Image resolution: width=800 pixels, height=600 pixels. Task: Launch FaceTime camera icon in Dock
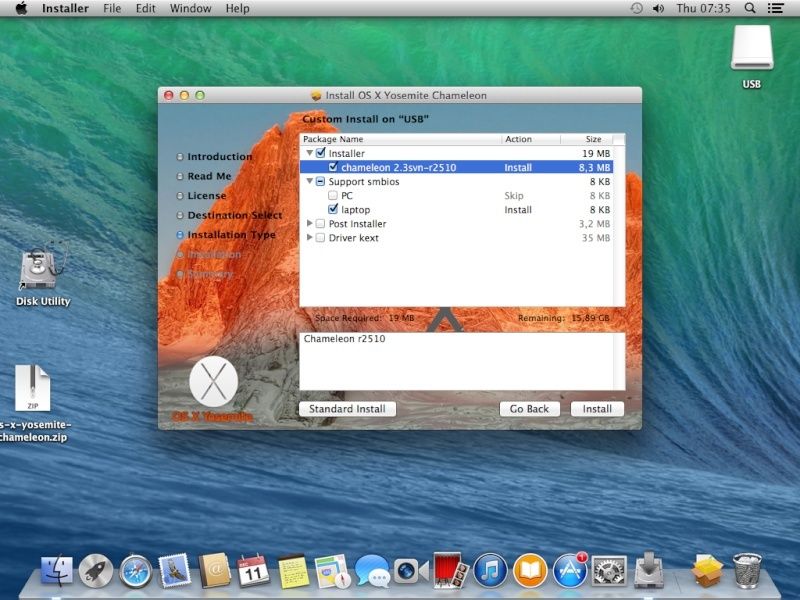click(411, 570)
